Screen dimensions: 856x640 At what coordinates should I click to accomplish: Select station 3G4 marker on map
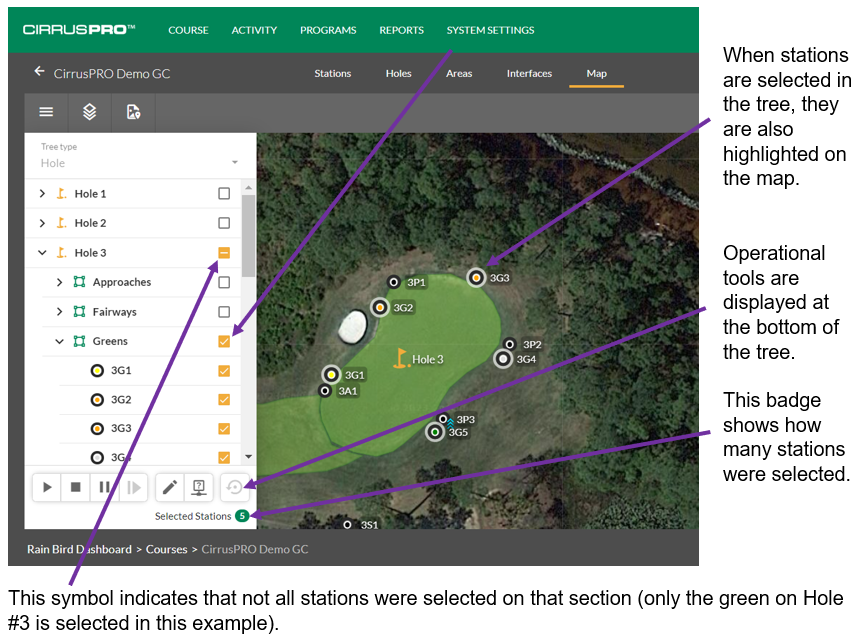[503, 359]
